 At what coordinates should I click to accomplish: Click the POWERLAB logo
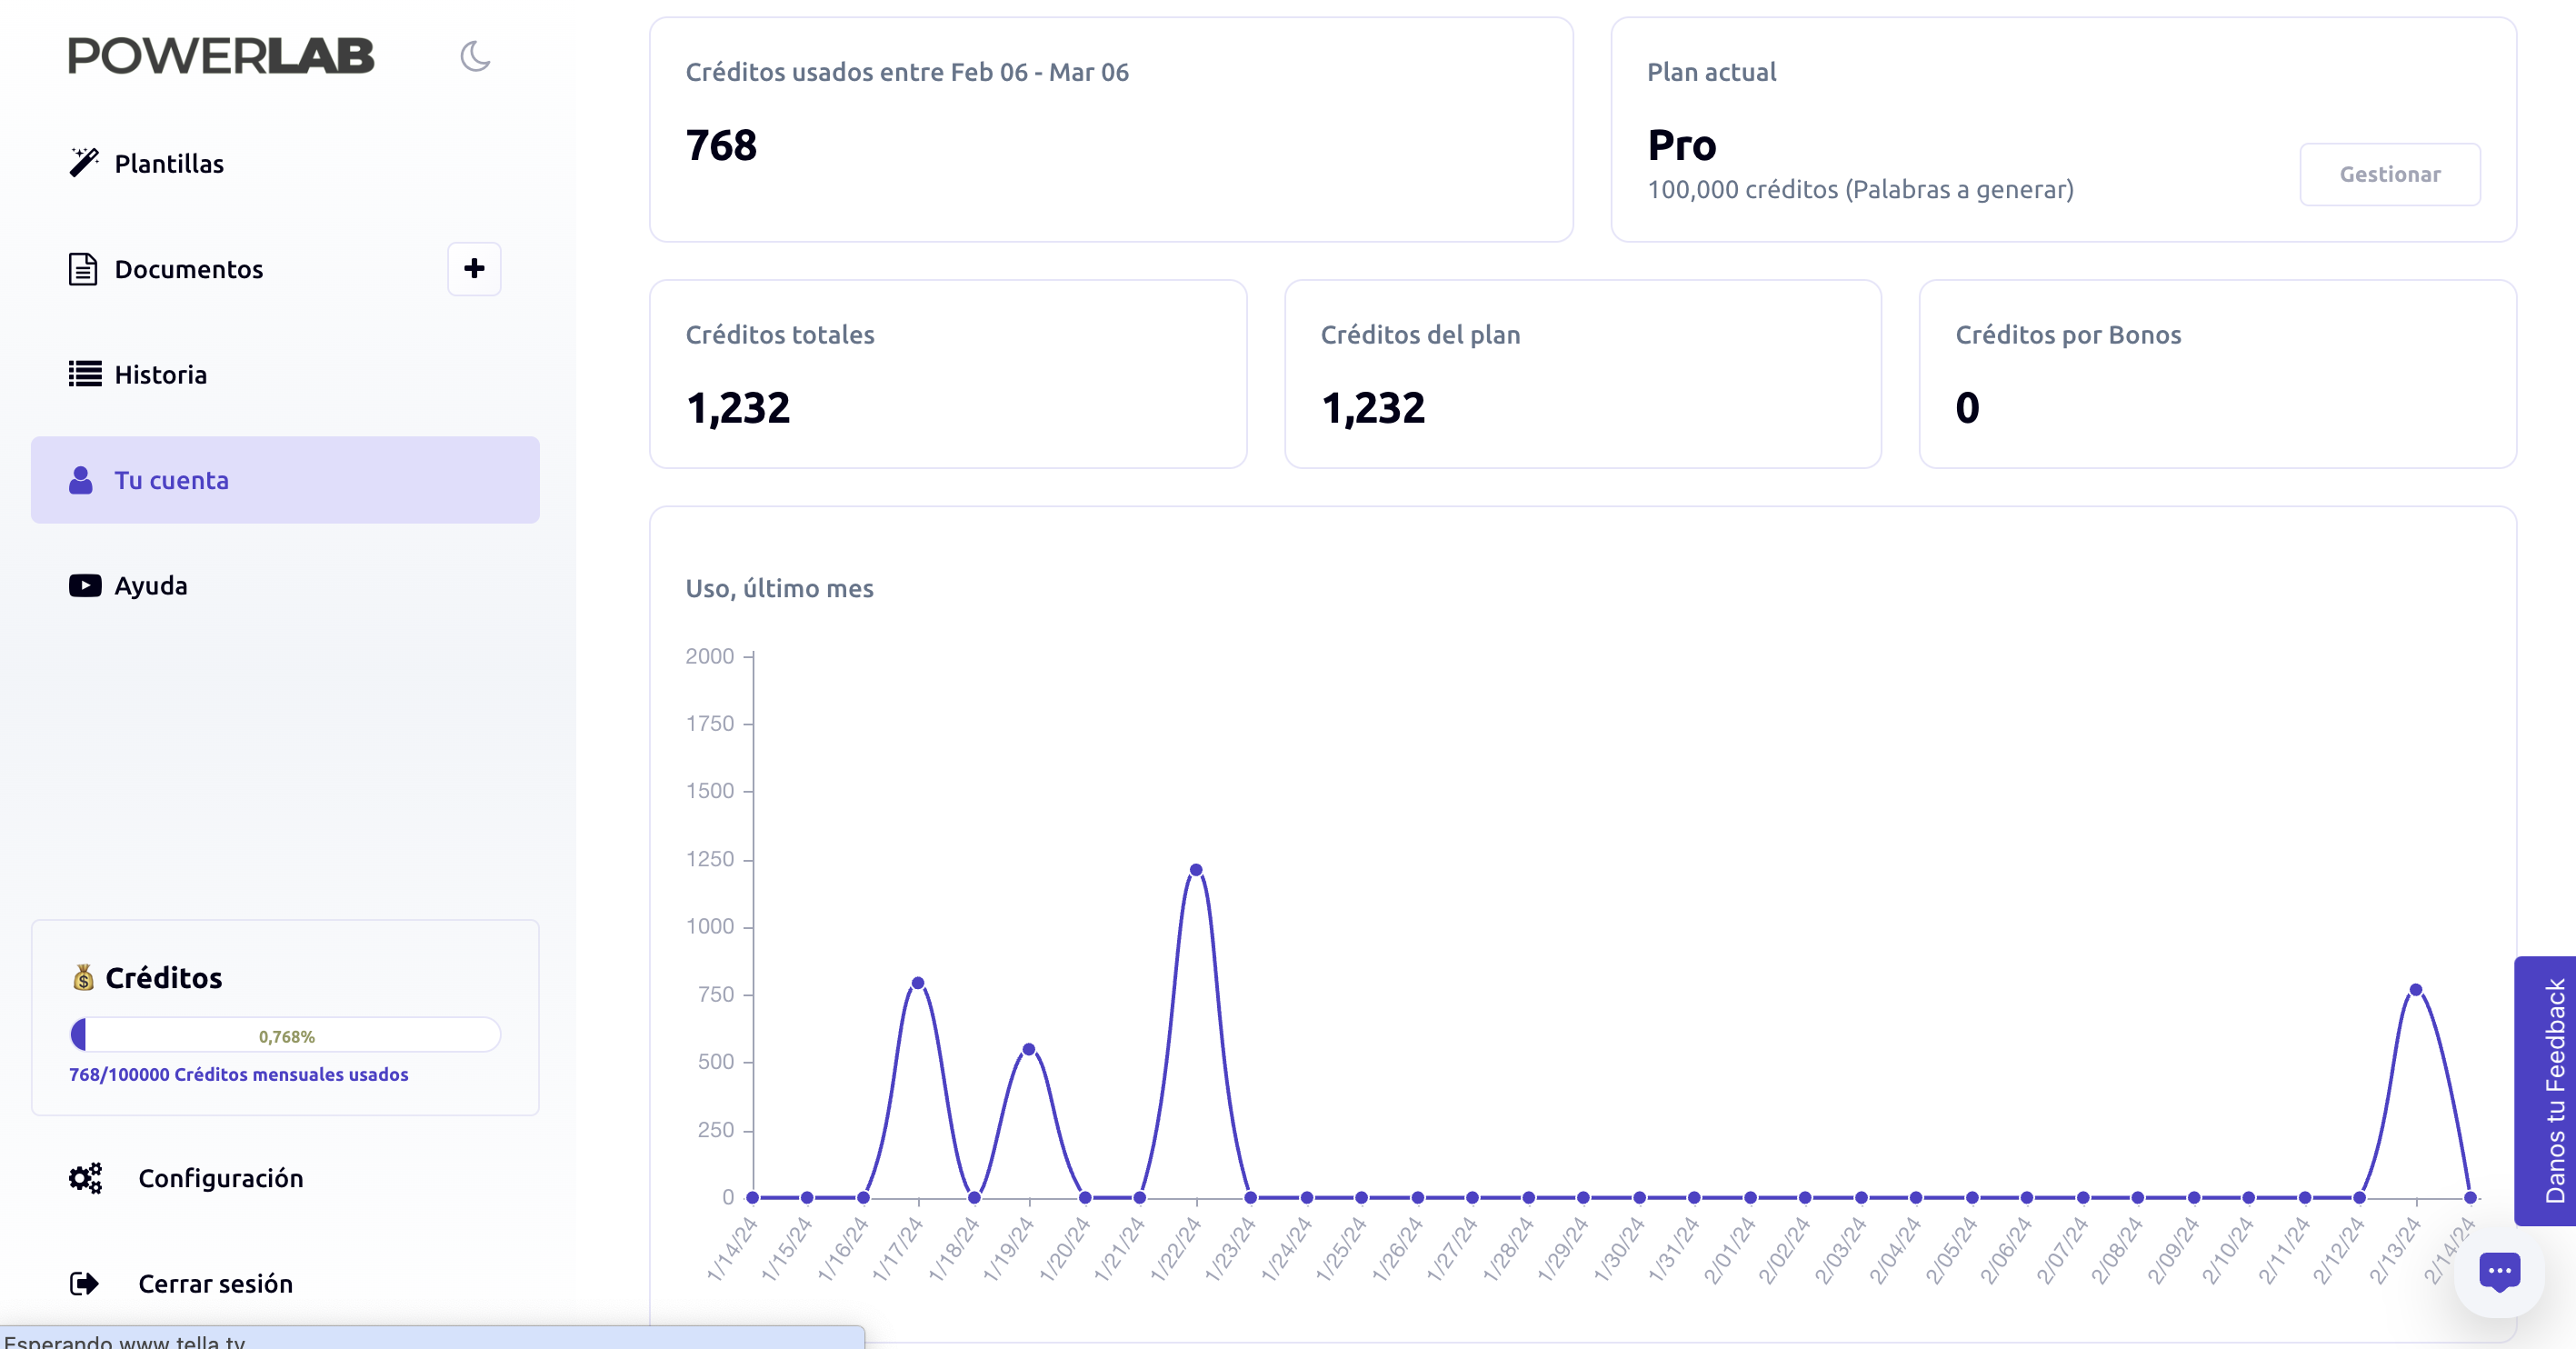(221, 56)
